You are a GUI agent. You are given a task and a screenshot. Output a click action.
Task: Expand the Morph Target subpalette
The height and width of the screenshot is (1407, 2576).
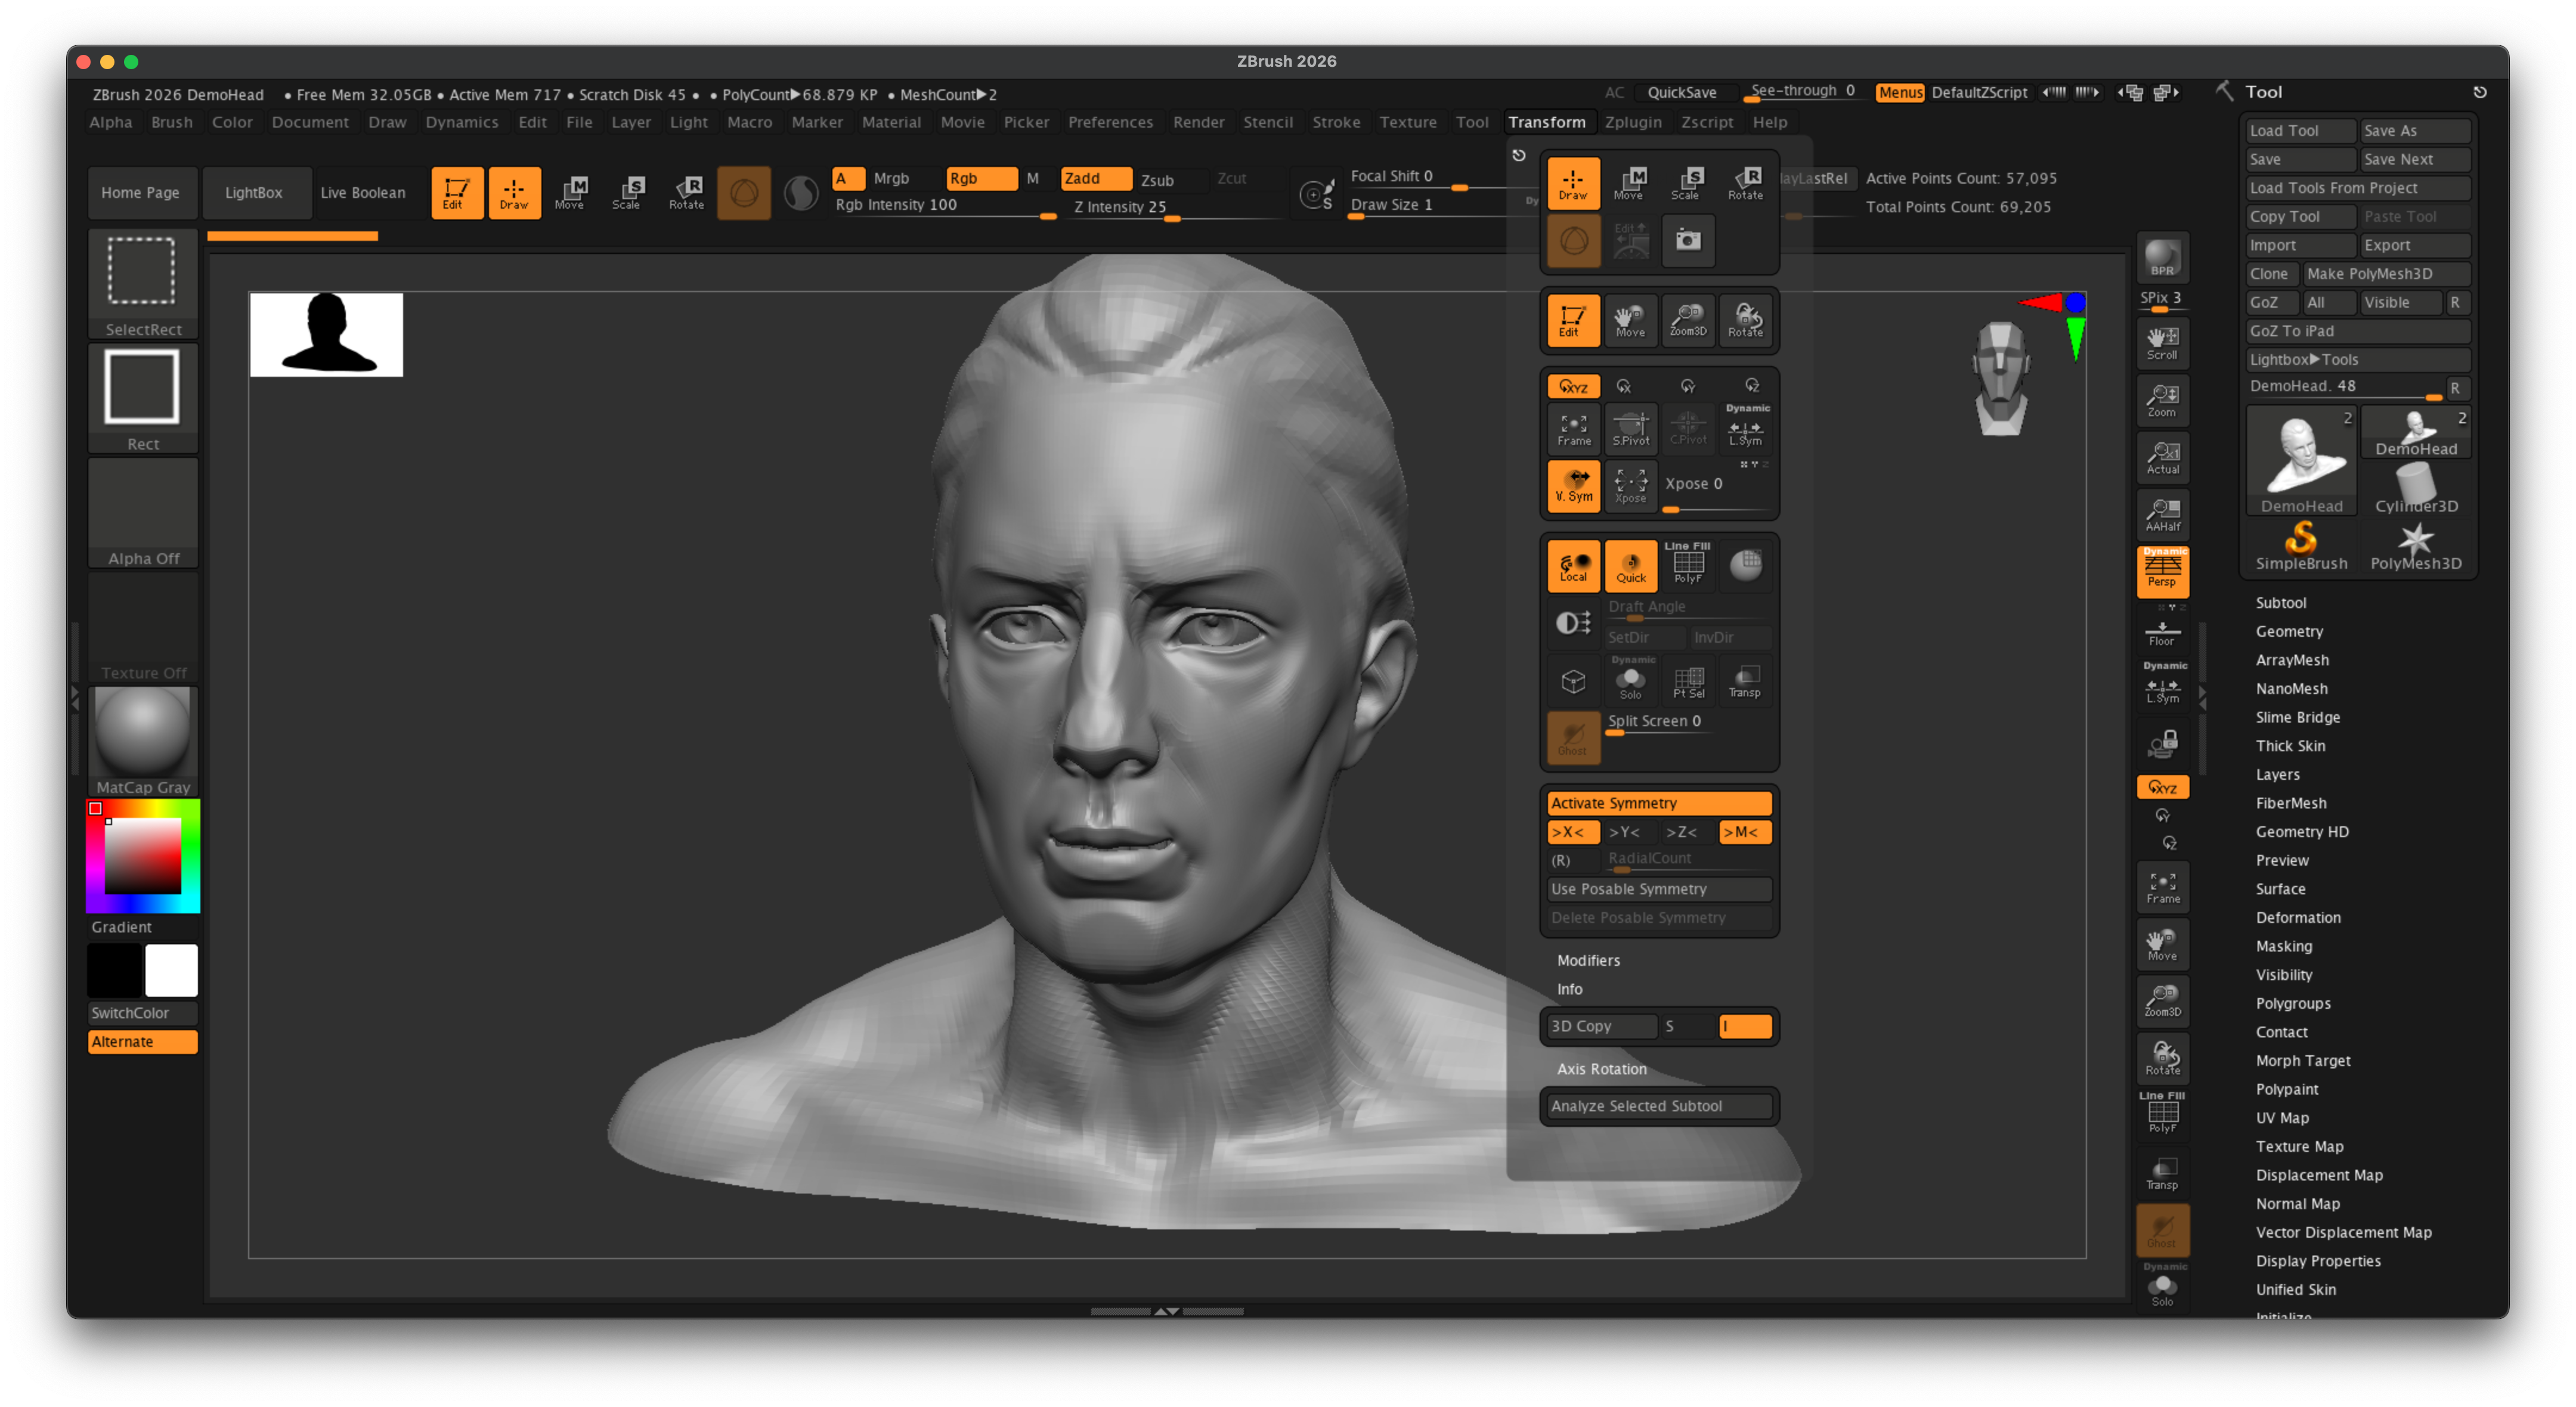tap(2303, 1060)
